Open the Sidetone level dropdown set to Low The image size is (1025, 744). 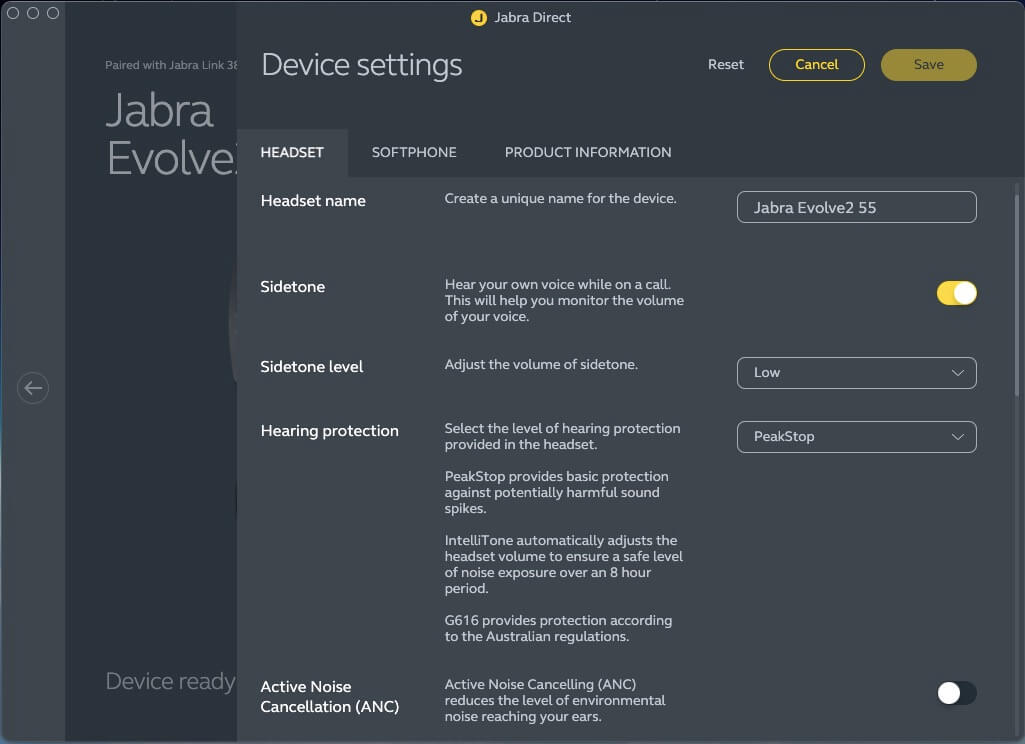click(x=855, y=373)
